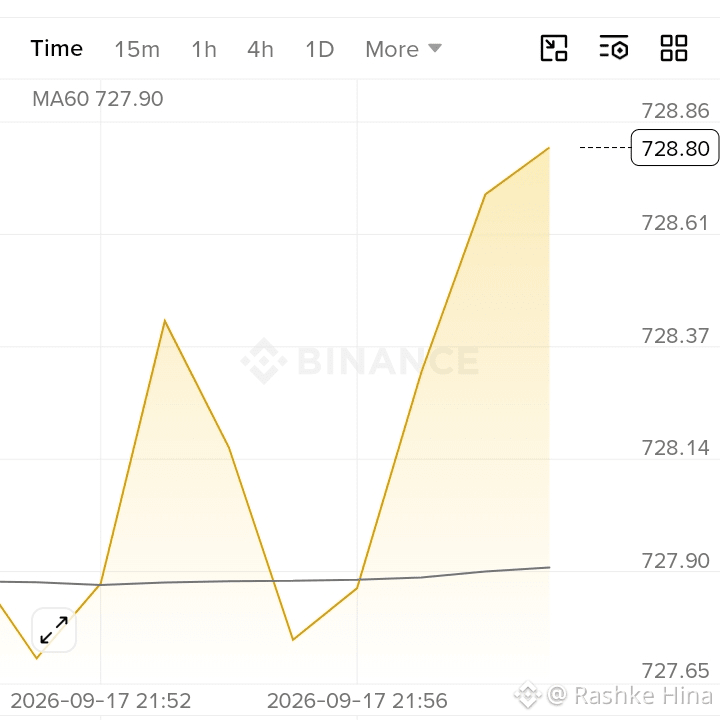The width and height of the screenshot is (720, 720).
Task: Open chart indicator settings icon
Action: 614,48
